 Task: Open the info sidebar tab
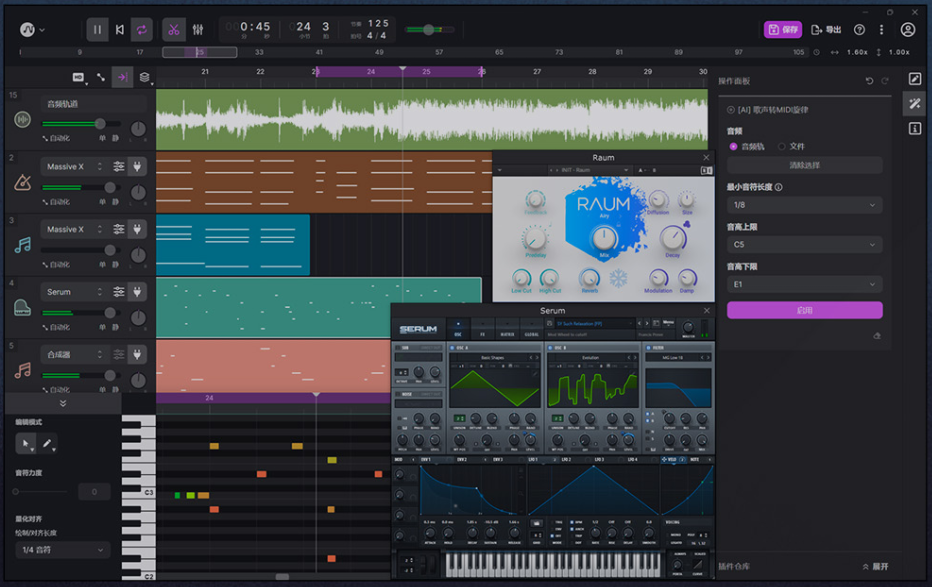pos(915,128)
